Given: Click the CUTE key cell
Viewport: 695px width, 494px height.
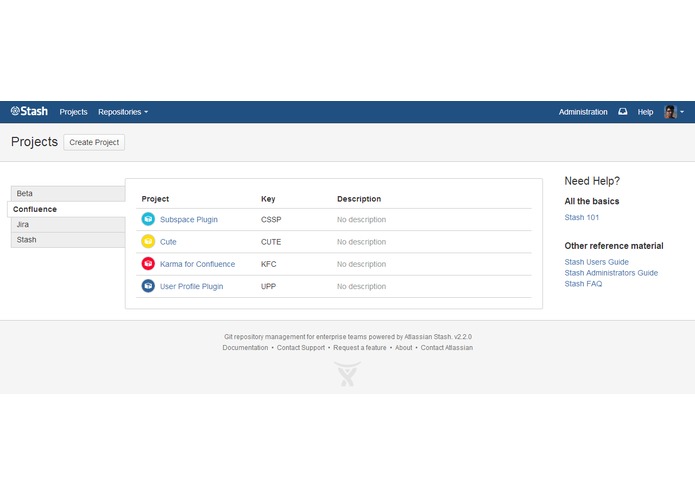Looking at the screenshot, I should click(271, 242).
